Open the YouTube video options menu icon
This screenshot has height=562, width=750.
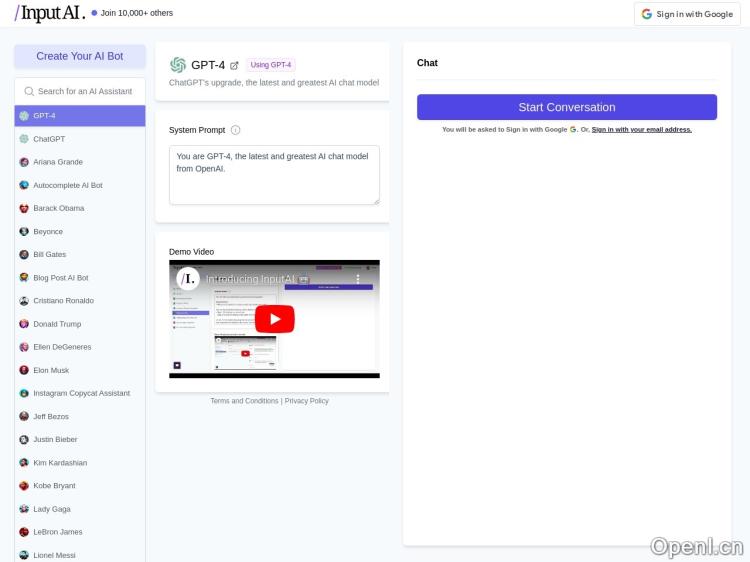(x=359, y=279)
